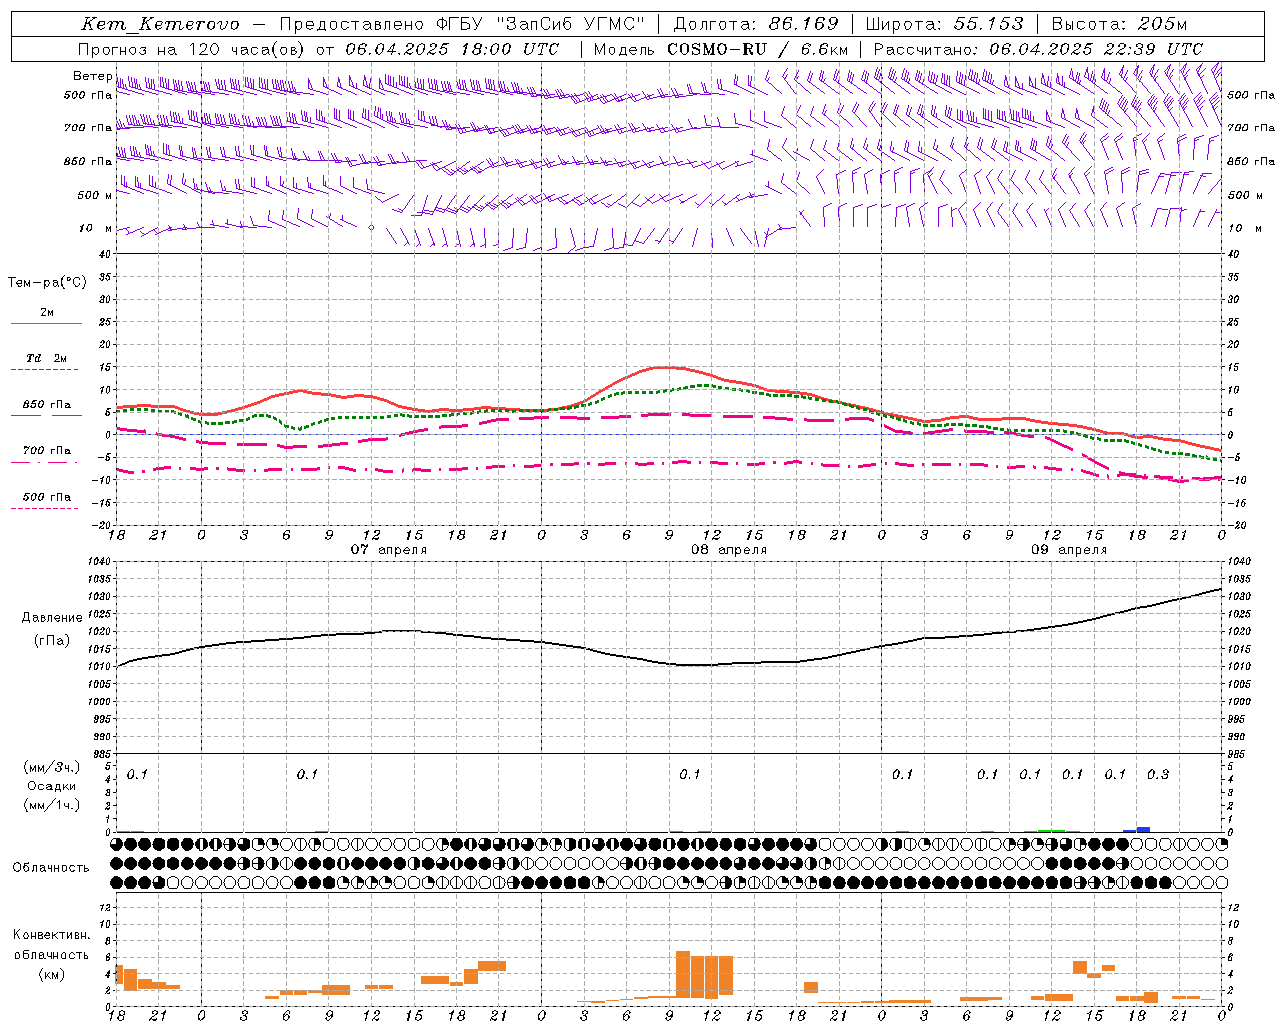The image size is (1280, 1024).
Task: Click the forecast text Прогноз на 120 часа(ов)
Action: tap(193, 49)
